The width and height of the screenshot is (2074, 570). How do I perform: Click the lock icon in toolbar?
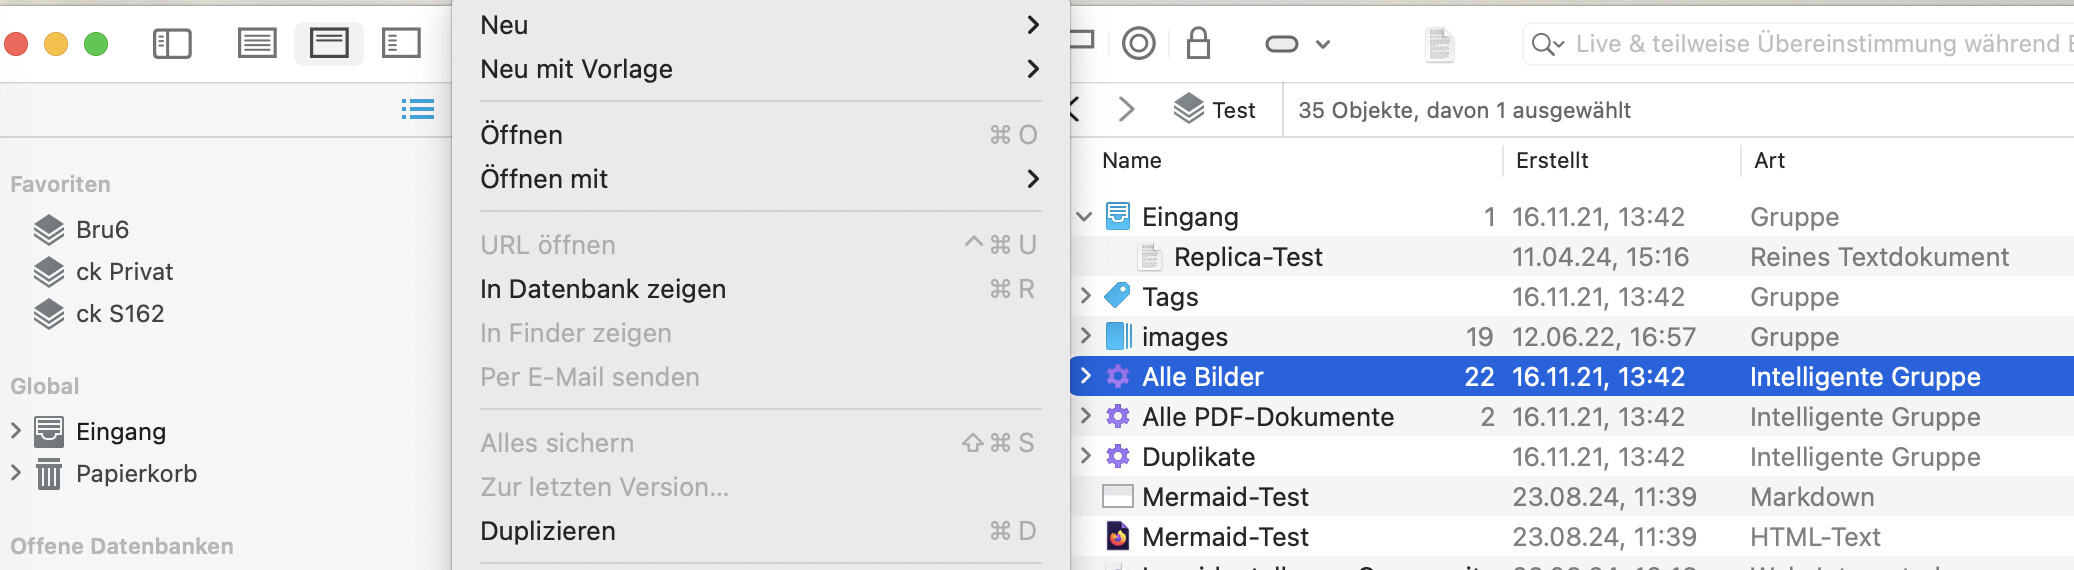point(1198,44)
